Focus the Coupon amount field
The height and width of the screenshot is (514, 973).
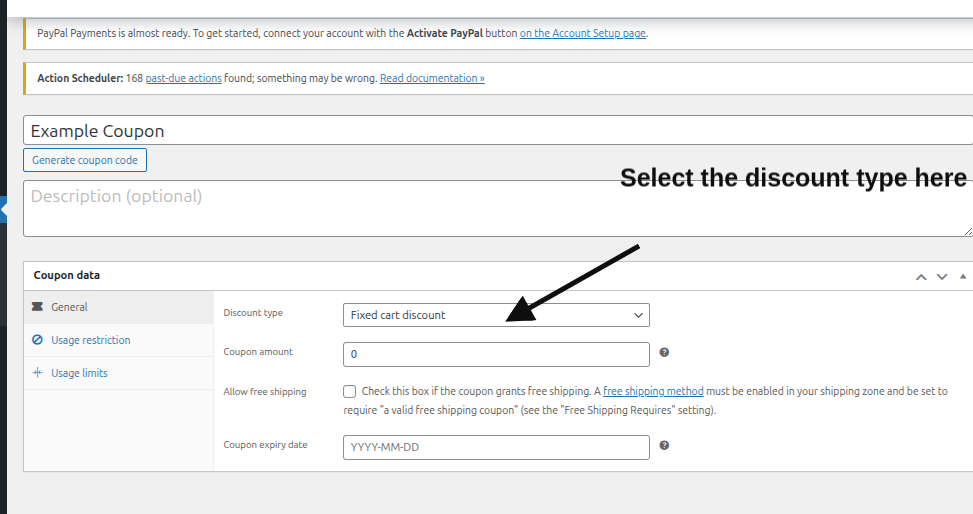pos(495,354)
